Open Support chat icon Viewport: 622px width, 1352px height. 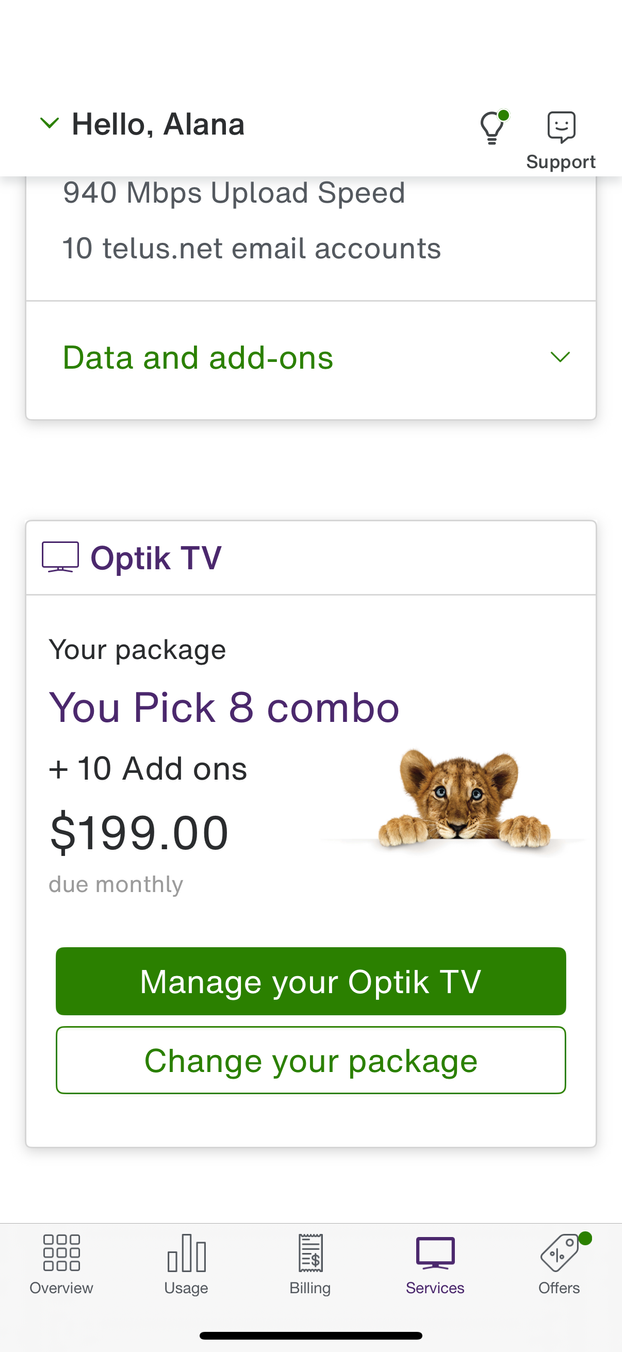tap(561, 127)
